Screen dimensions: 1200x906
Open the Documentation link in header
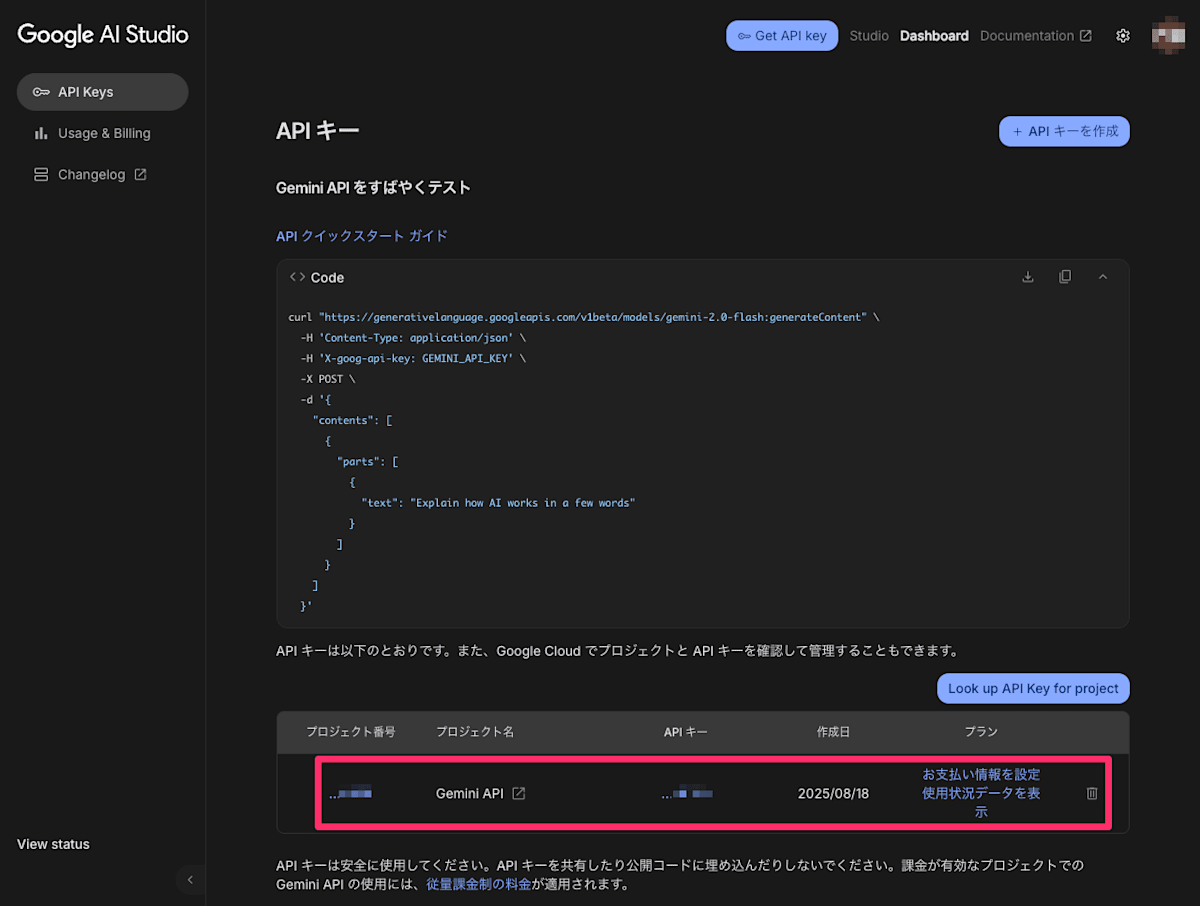[1036, 35]
